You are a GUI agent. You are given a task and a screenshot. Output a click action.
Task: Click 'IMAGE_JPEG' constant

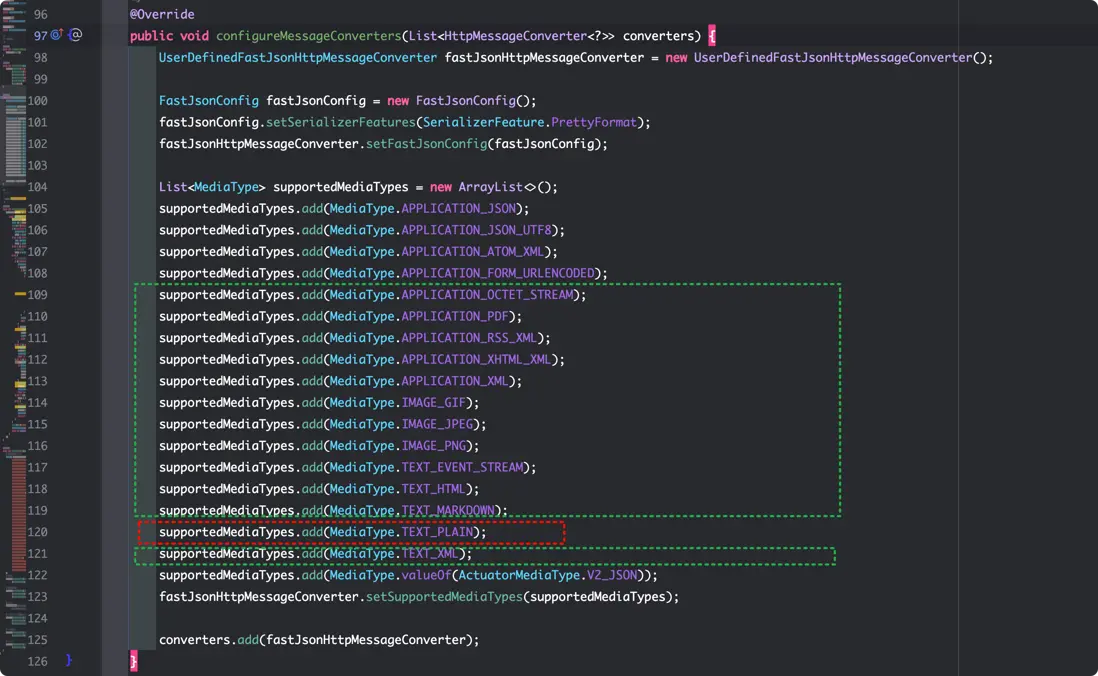click(x=437, y=425)
